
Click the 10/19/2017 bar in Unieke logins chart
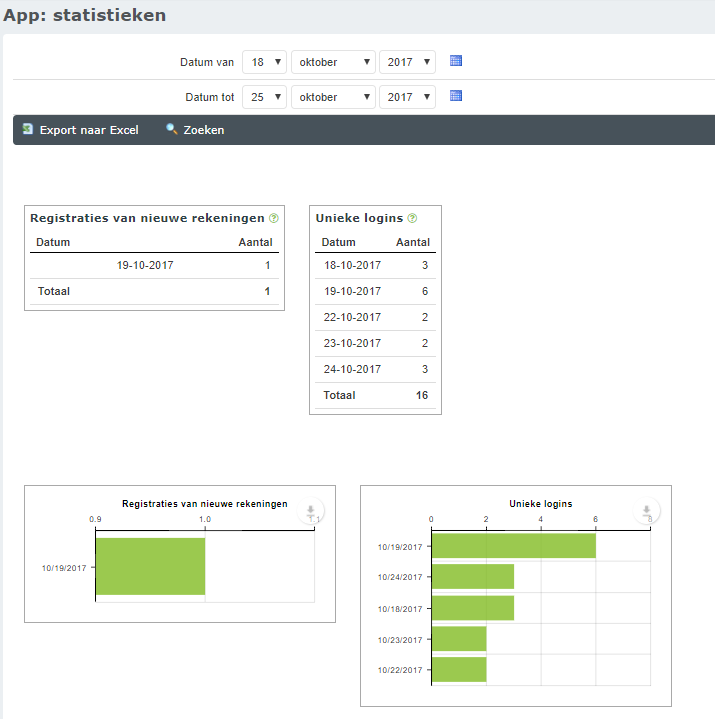[514, 546]
